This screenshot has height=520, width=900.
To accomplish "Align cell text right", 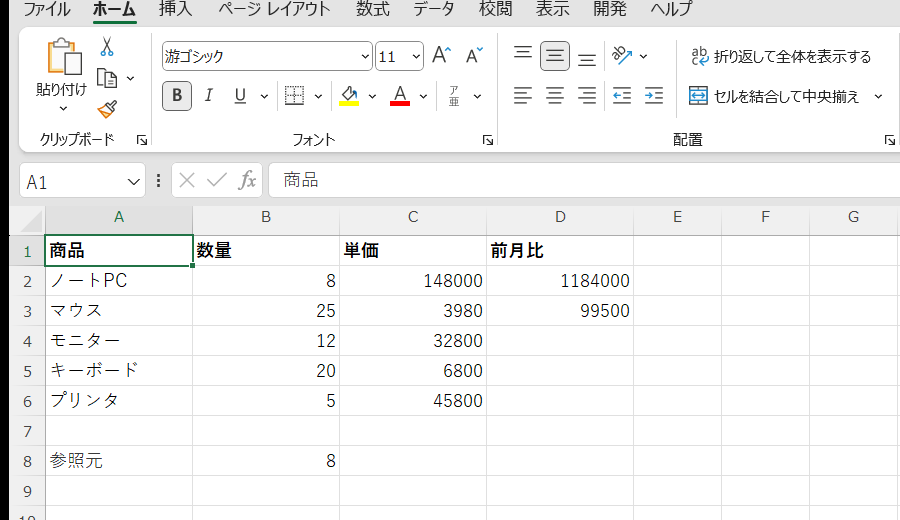I will pyautogui.click(x=587, y=95).
